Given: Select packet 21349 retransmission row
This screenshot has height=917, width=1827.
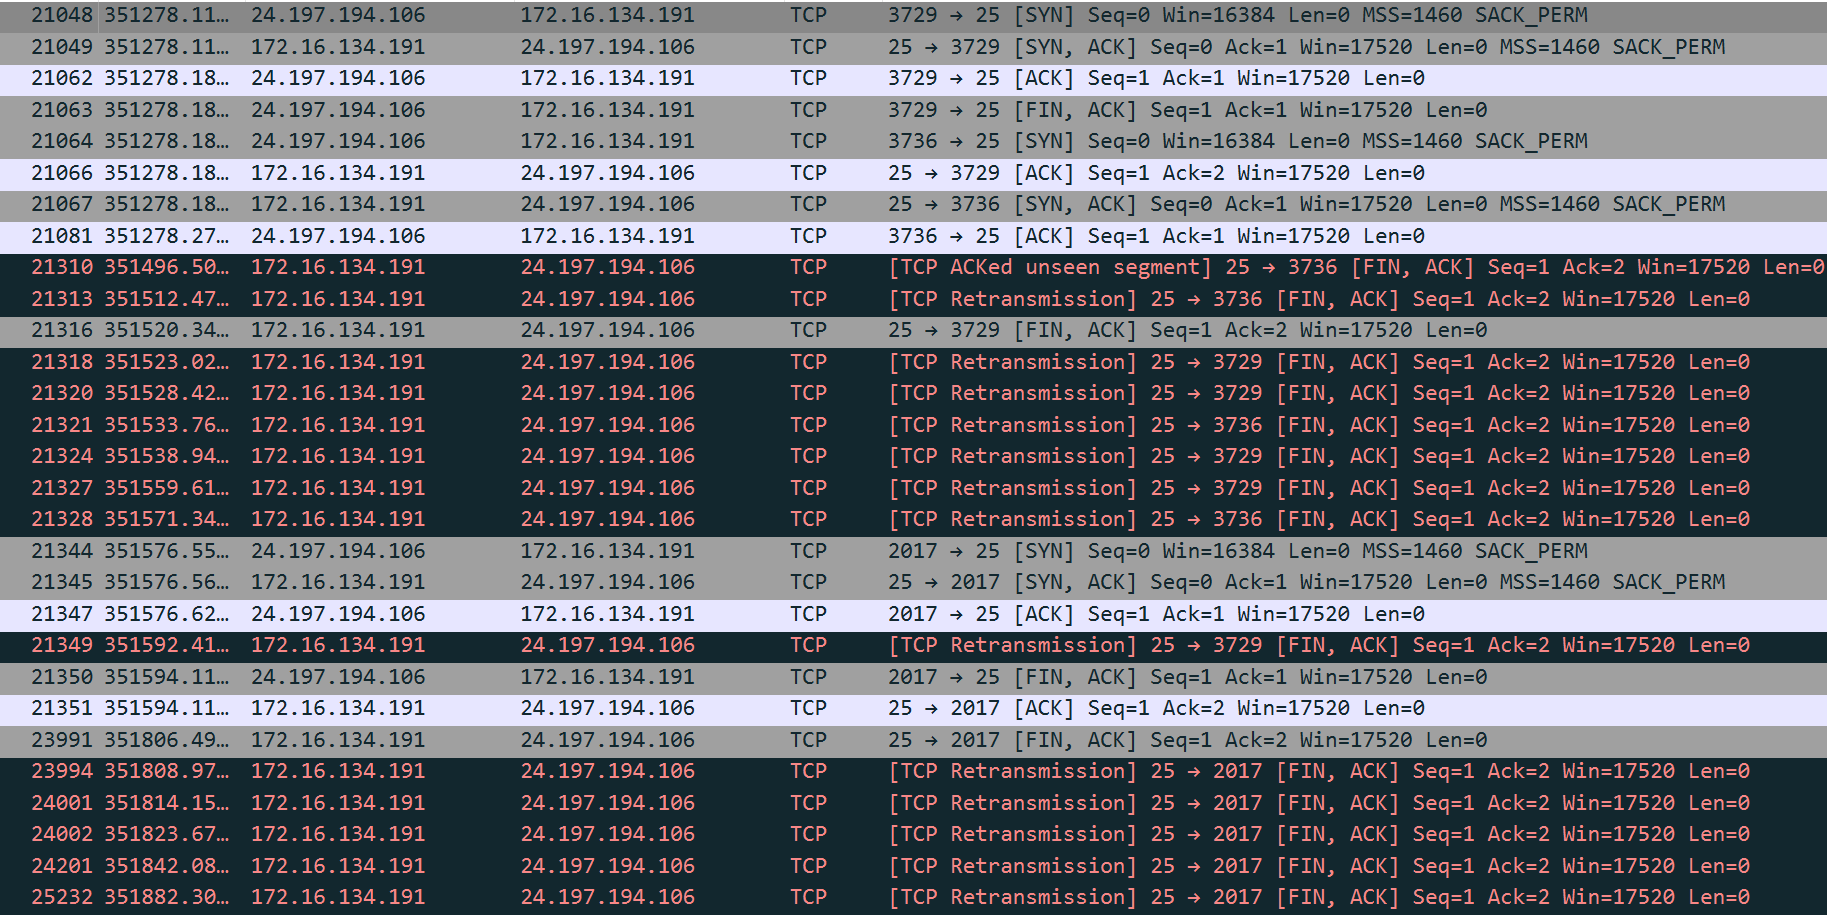Looking at the screenshot, I should (913, 645).
